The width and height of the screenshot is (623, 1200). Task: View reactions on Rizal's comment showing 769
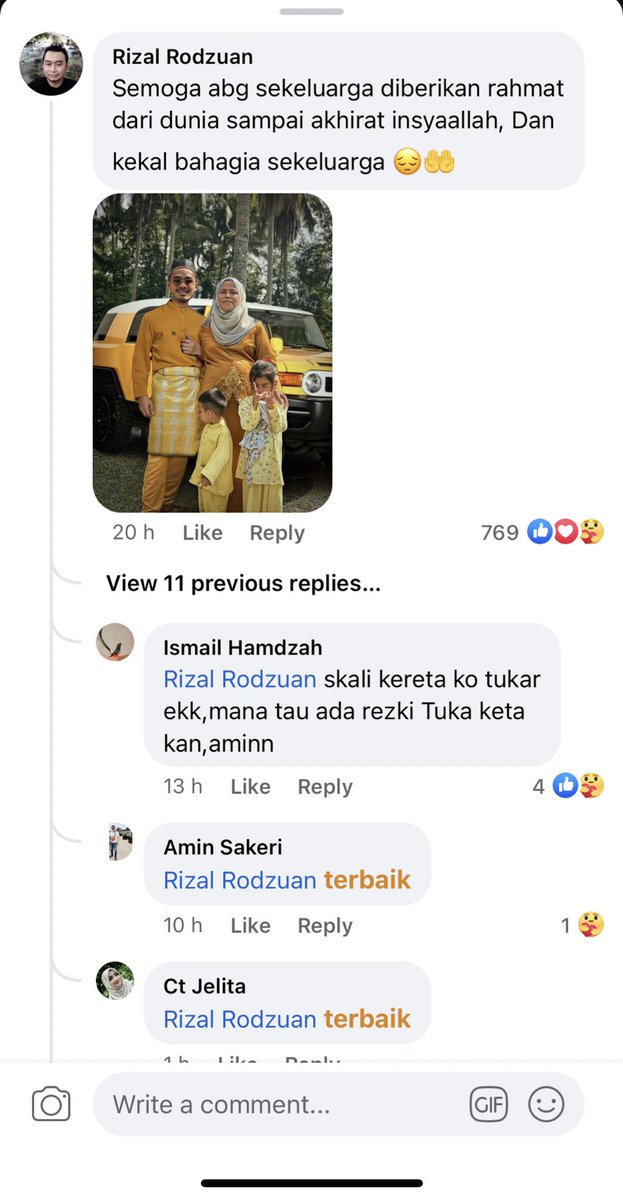tap(543, 533)
